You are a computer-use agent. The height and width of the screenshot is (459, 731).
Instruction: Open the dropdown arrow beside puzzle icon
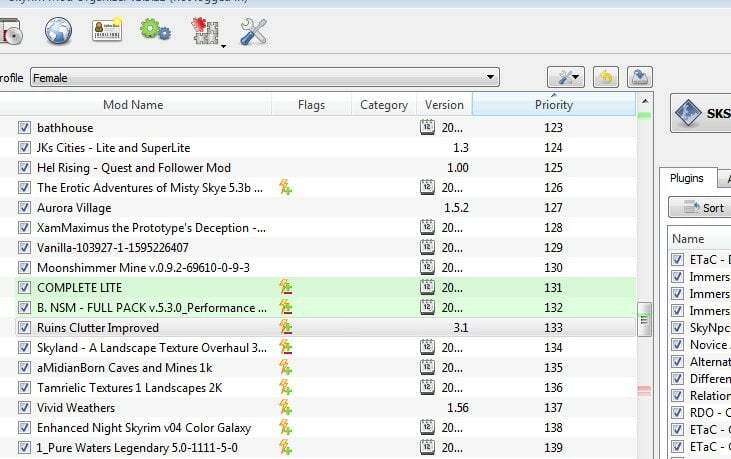(x=223, y=46)
